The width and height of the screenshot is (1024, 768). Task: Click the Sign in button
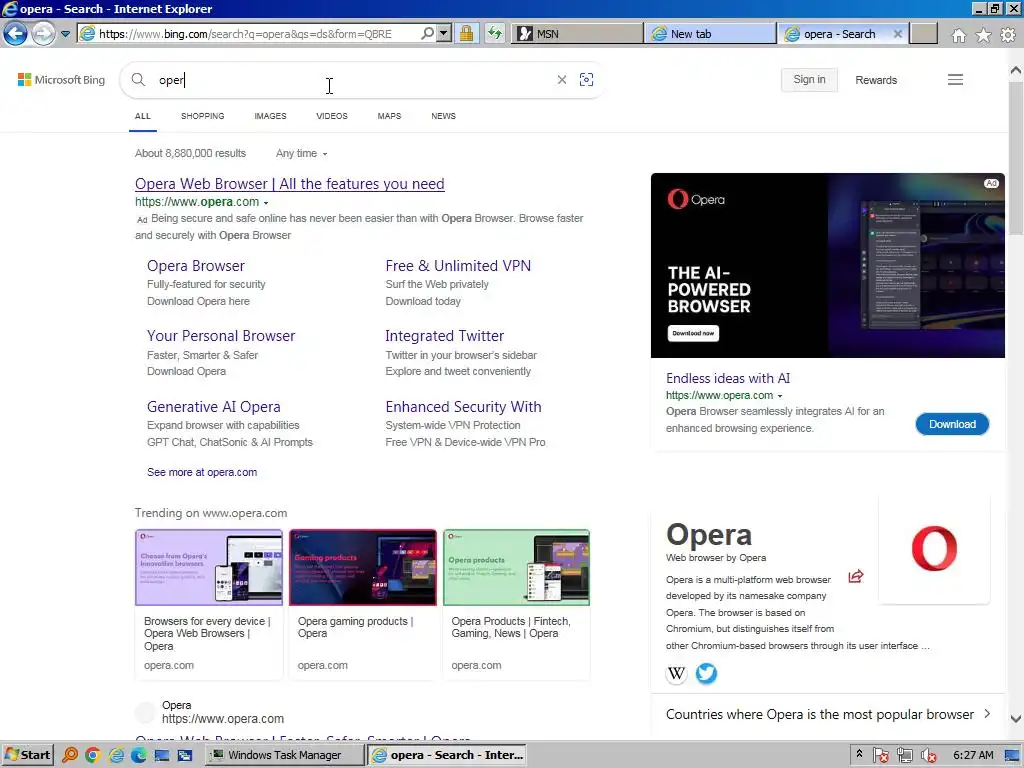pyautogui.click(x=809, y=80)
